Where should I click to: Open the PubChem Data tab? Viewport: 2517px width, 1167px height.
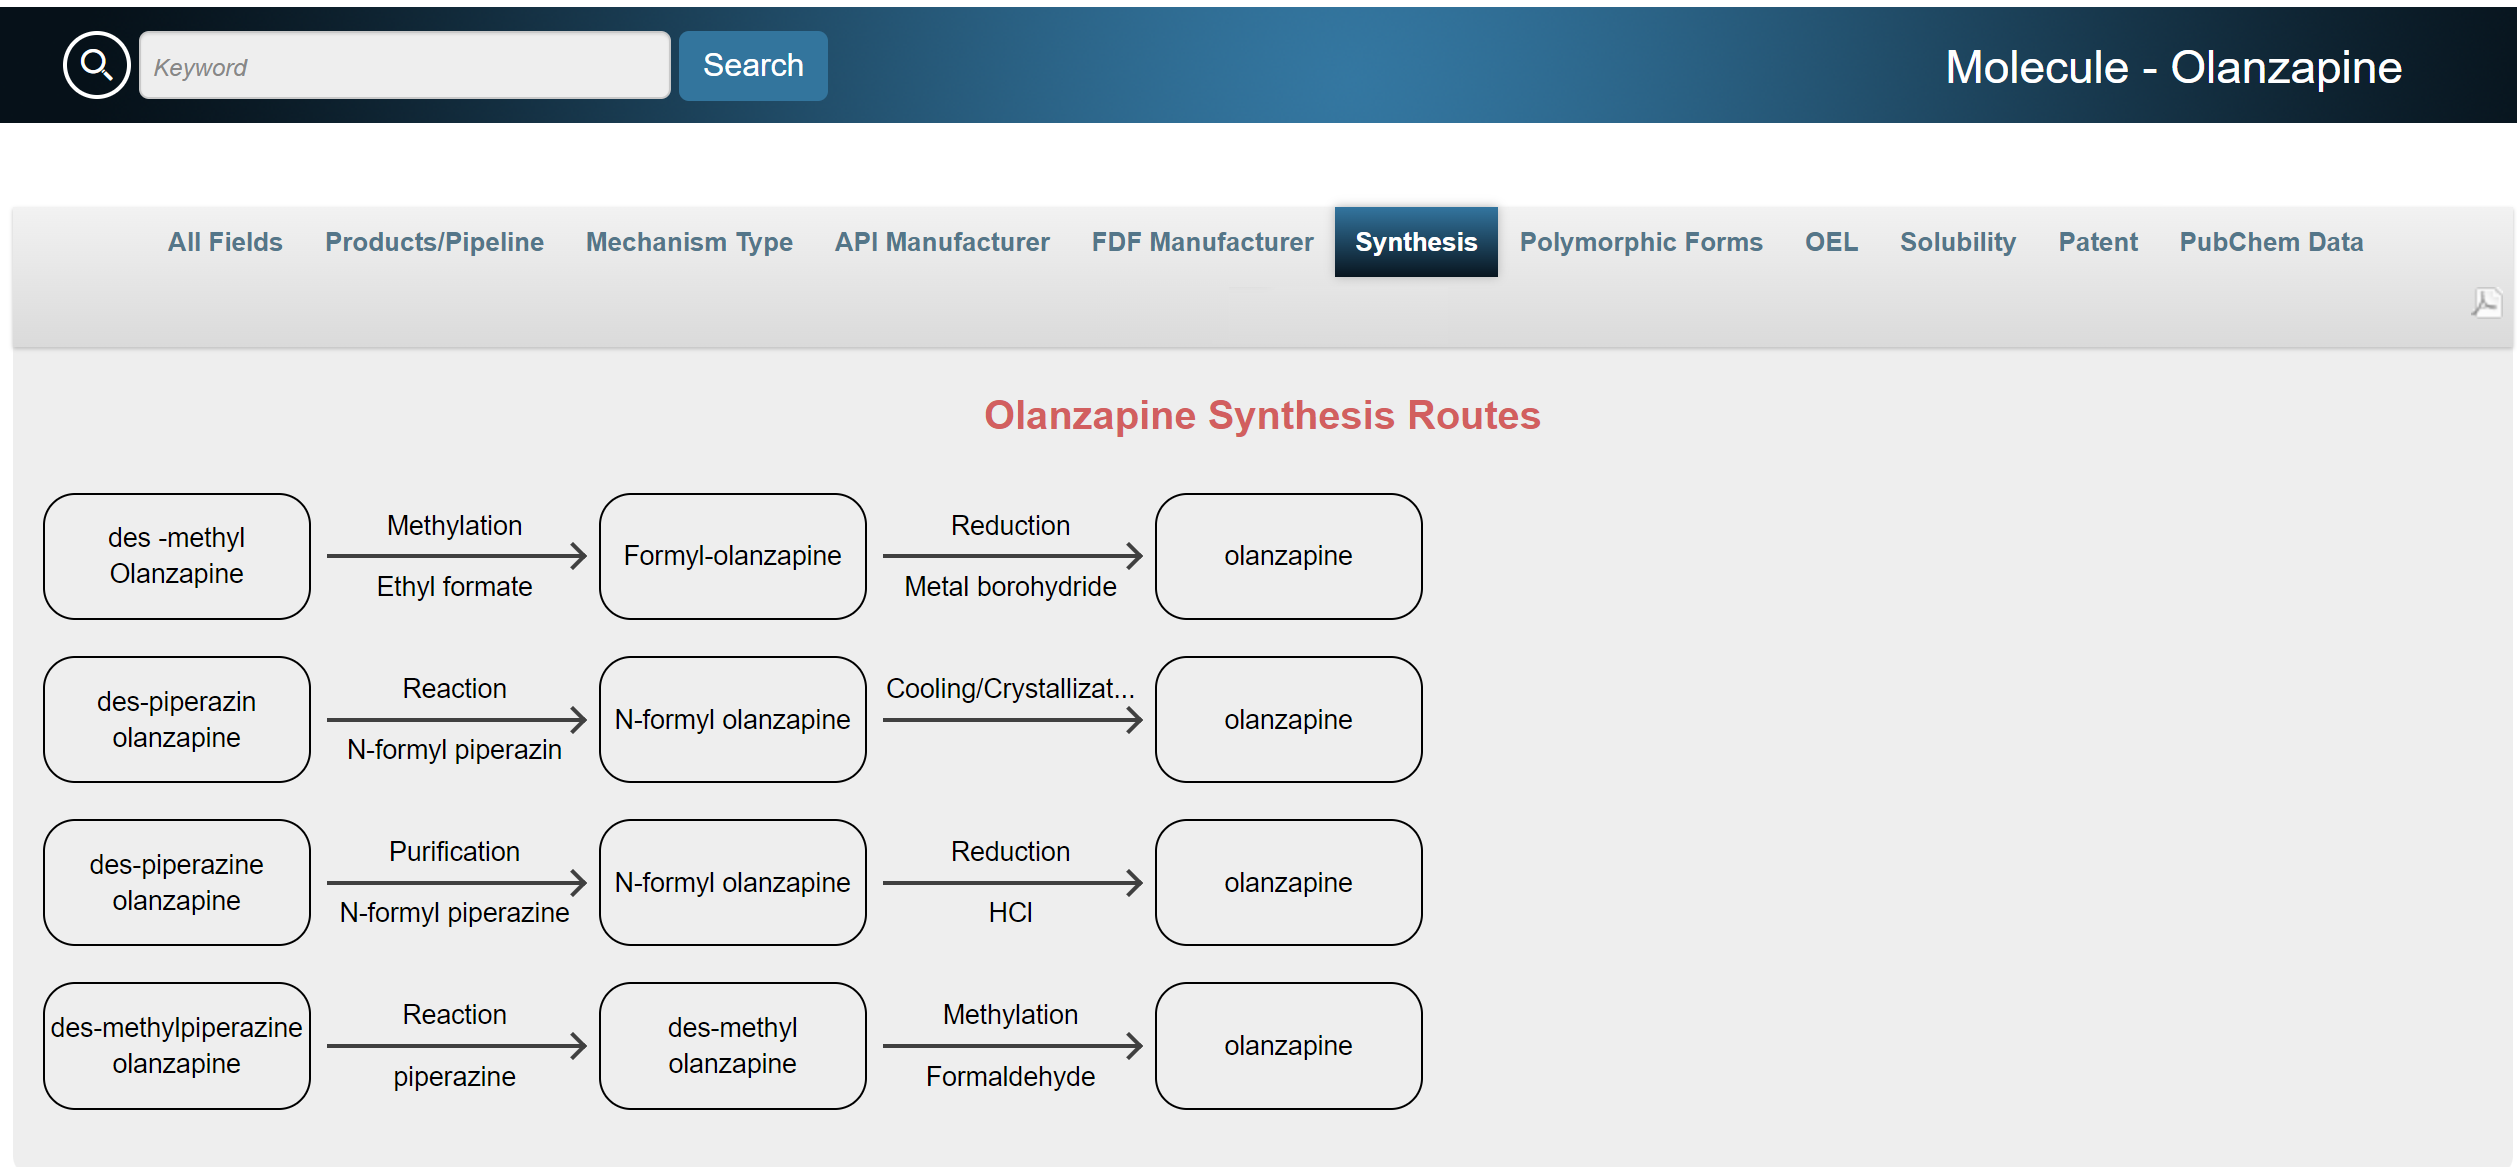tap(2270, 242)
